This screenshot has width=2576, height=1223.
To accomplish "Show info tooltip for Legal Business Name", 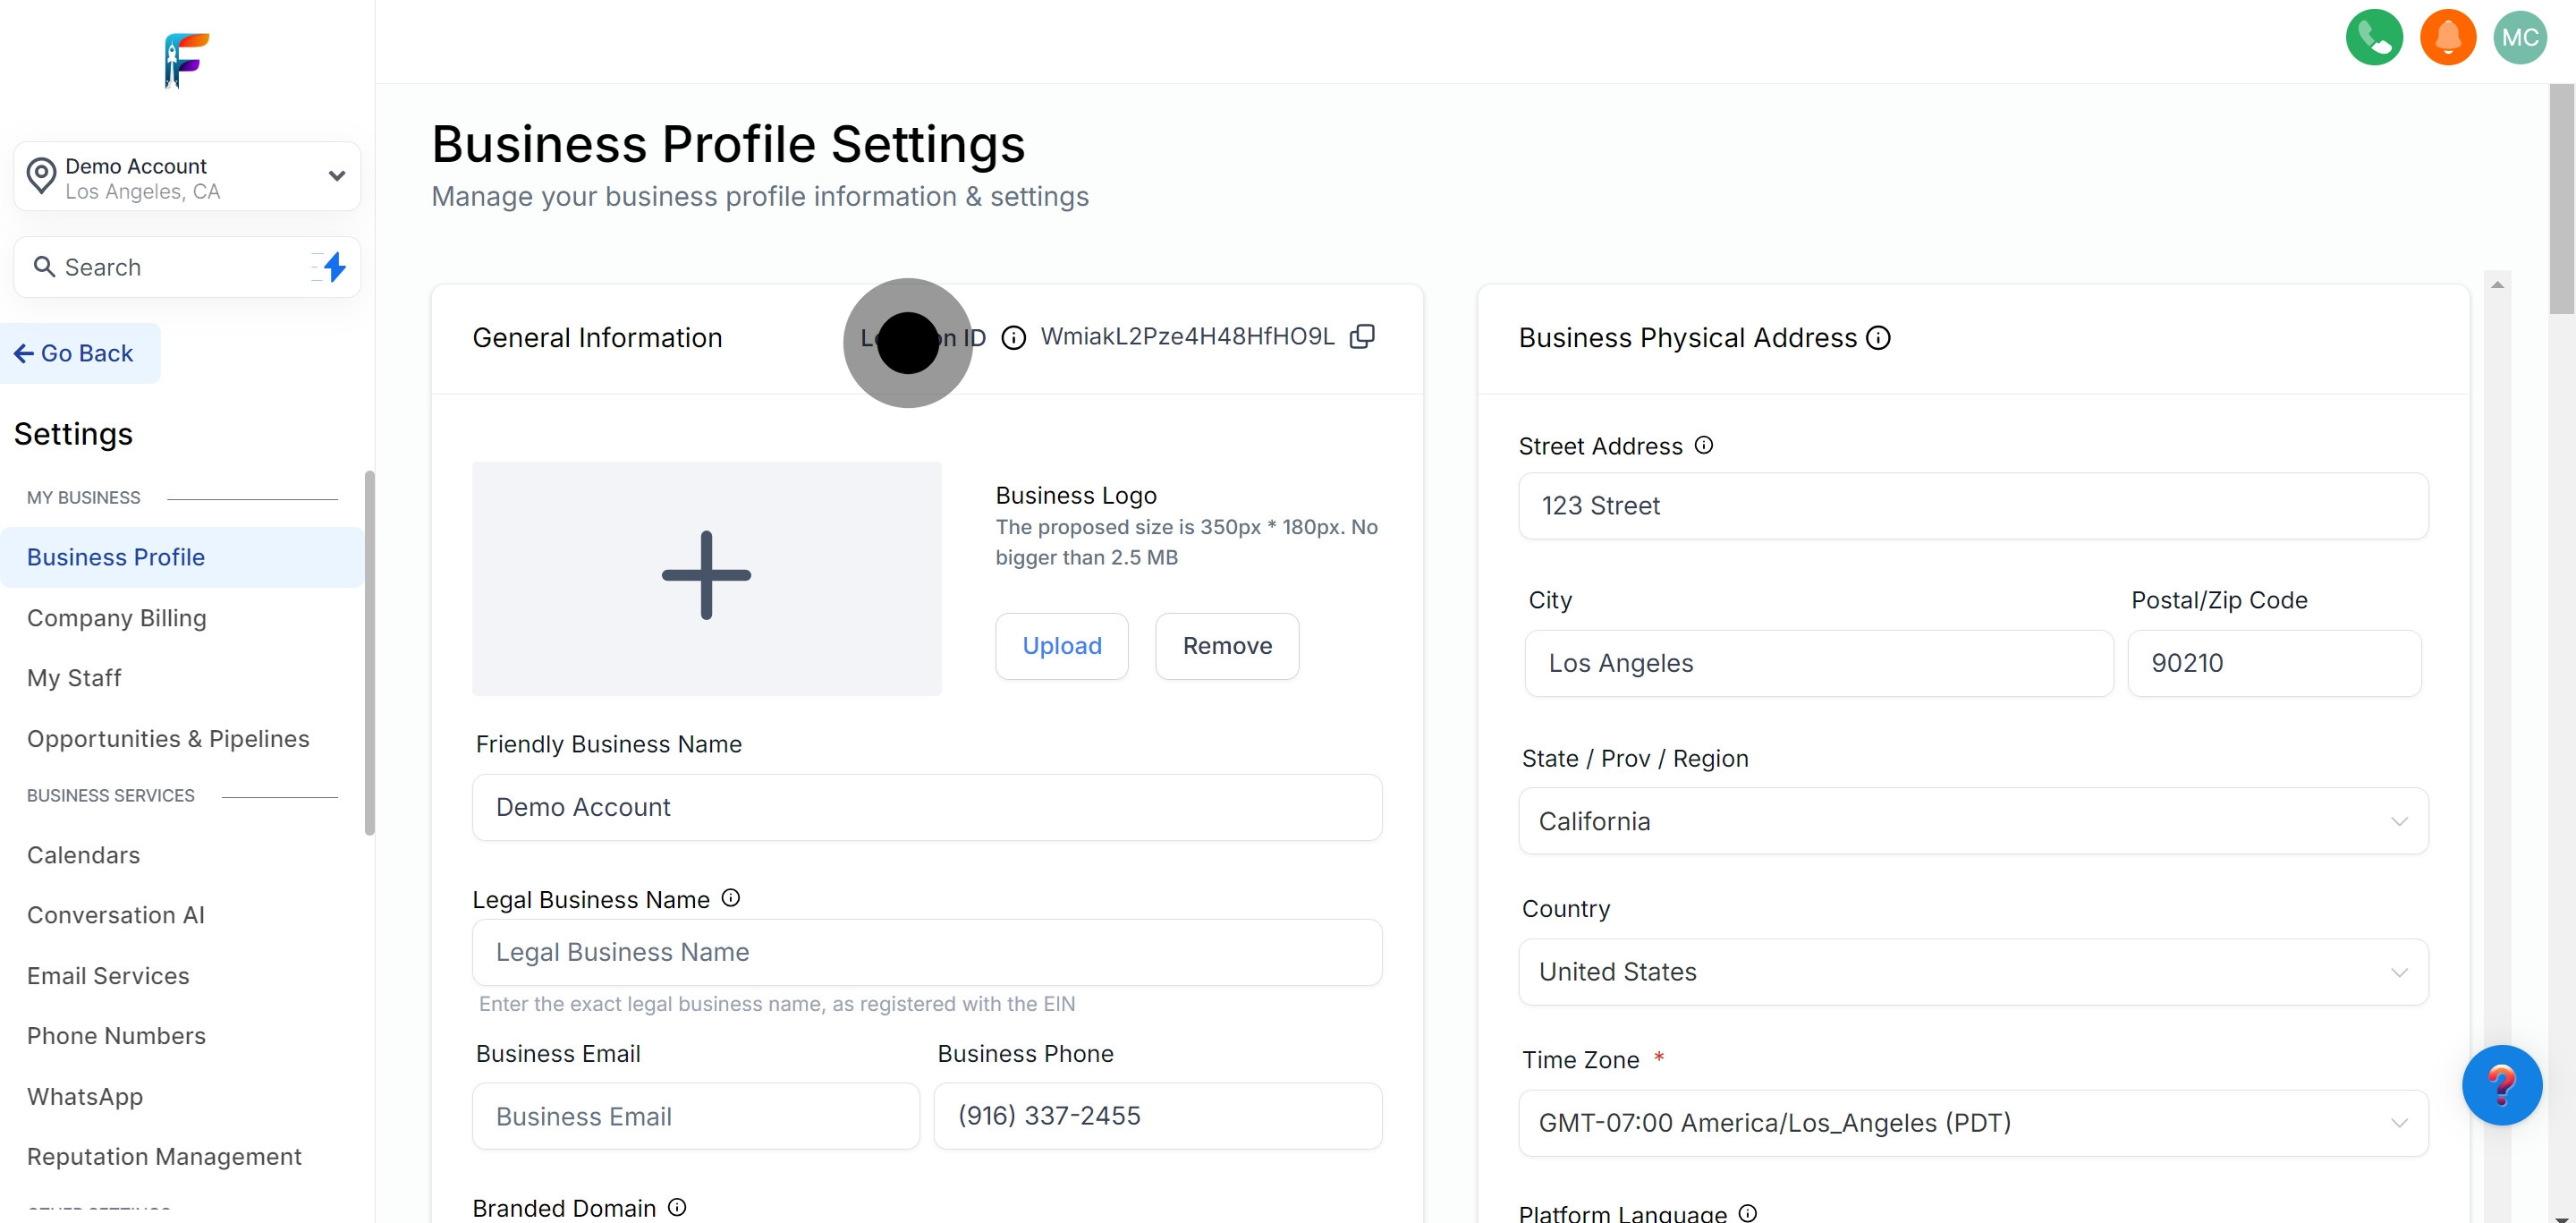I will 731,898.
